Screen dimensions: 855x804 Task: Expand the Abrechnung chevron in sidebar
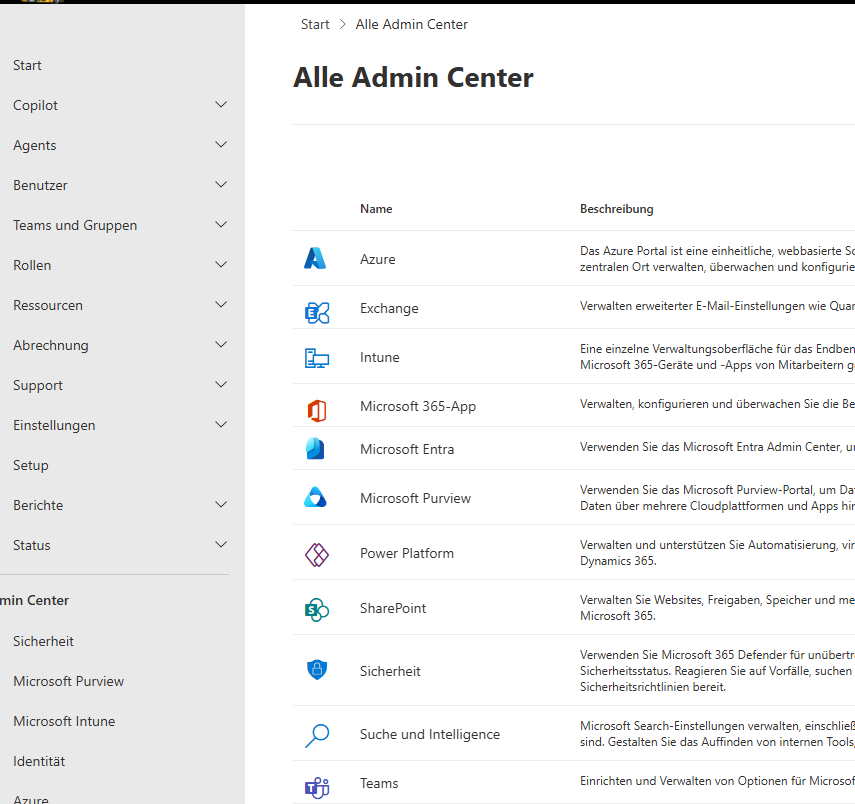point(221,345)
